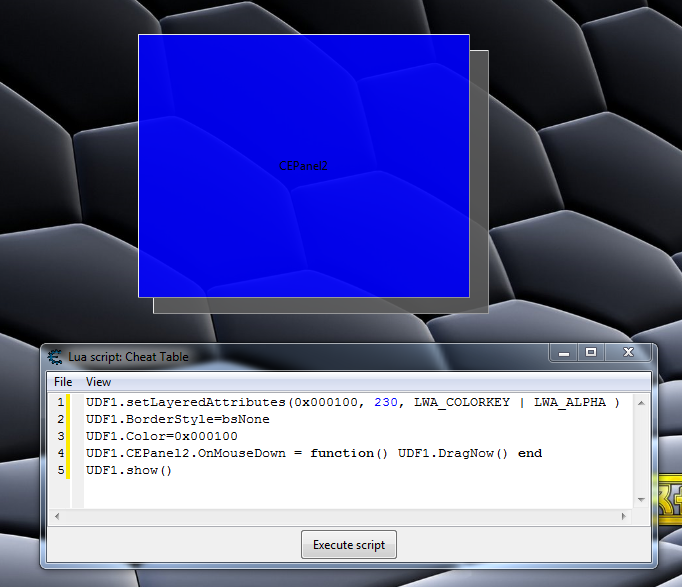Click the UDF1.Color=0x000100 line
Image resolution: width=682 pixels, height=587 pixels.
coord(162,436)
